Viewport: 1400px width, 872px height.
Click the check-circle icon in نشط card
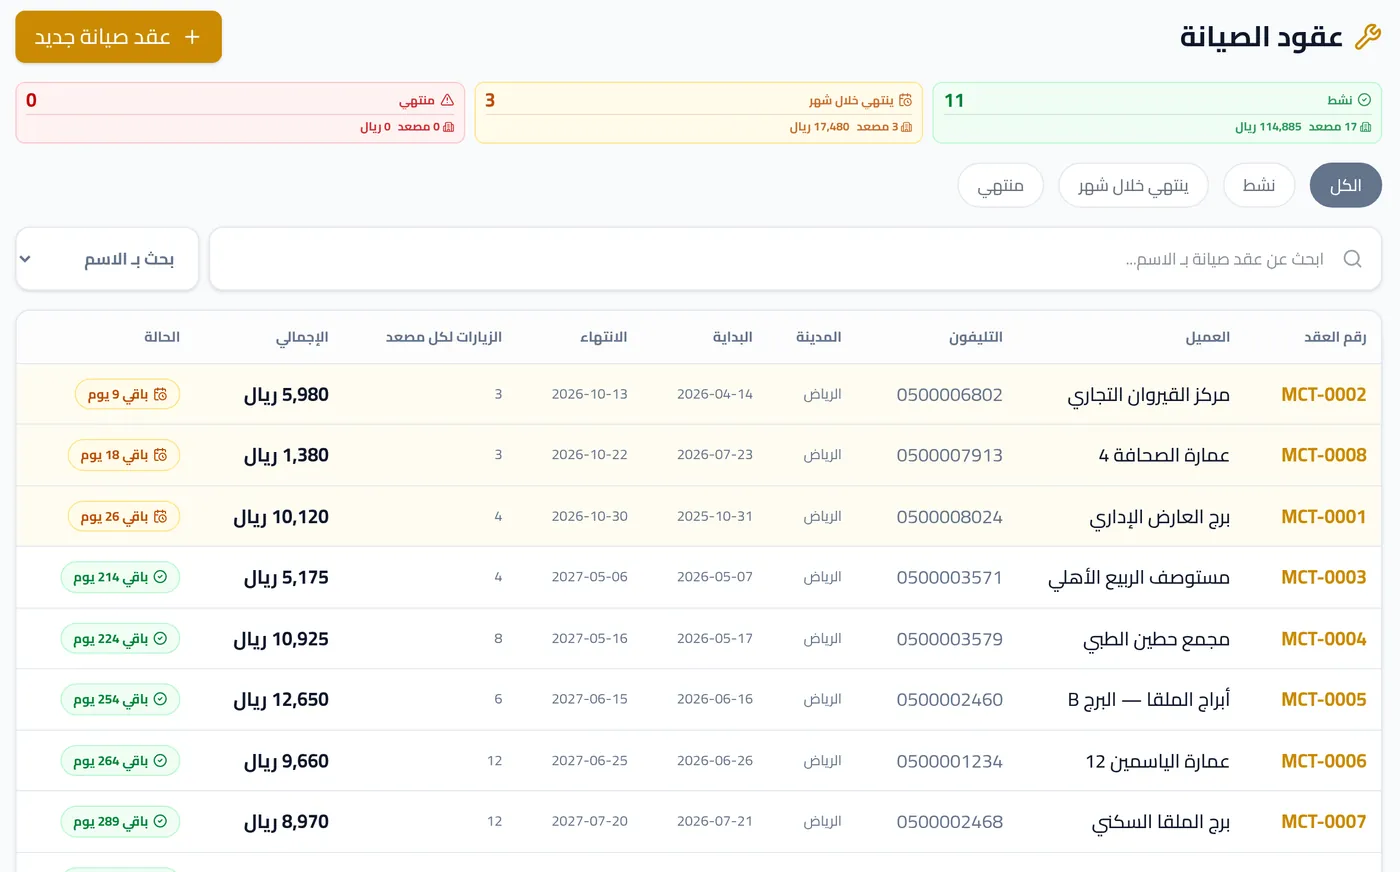tap(1364, 100)
